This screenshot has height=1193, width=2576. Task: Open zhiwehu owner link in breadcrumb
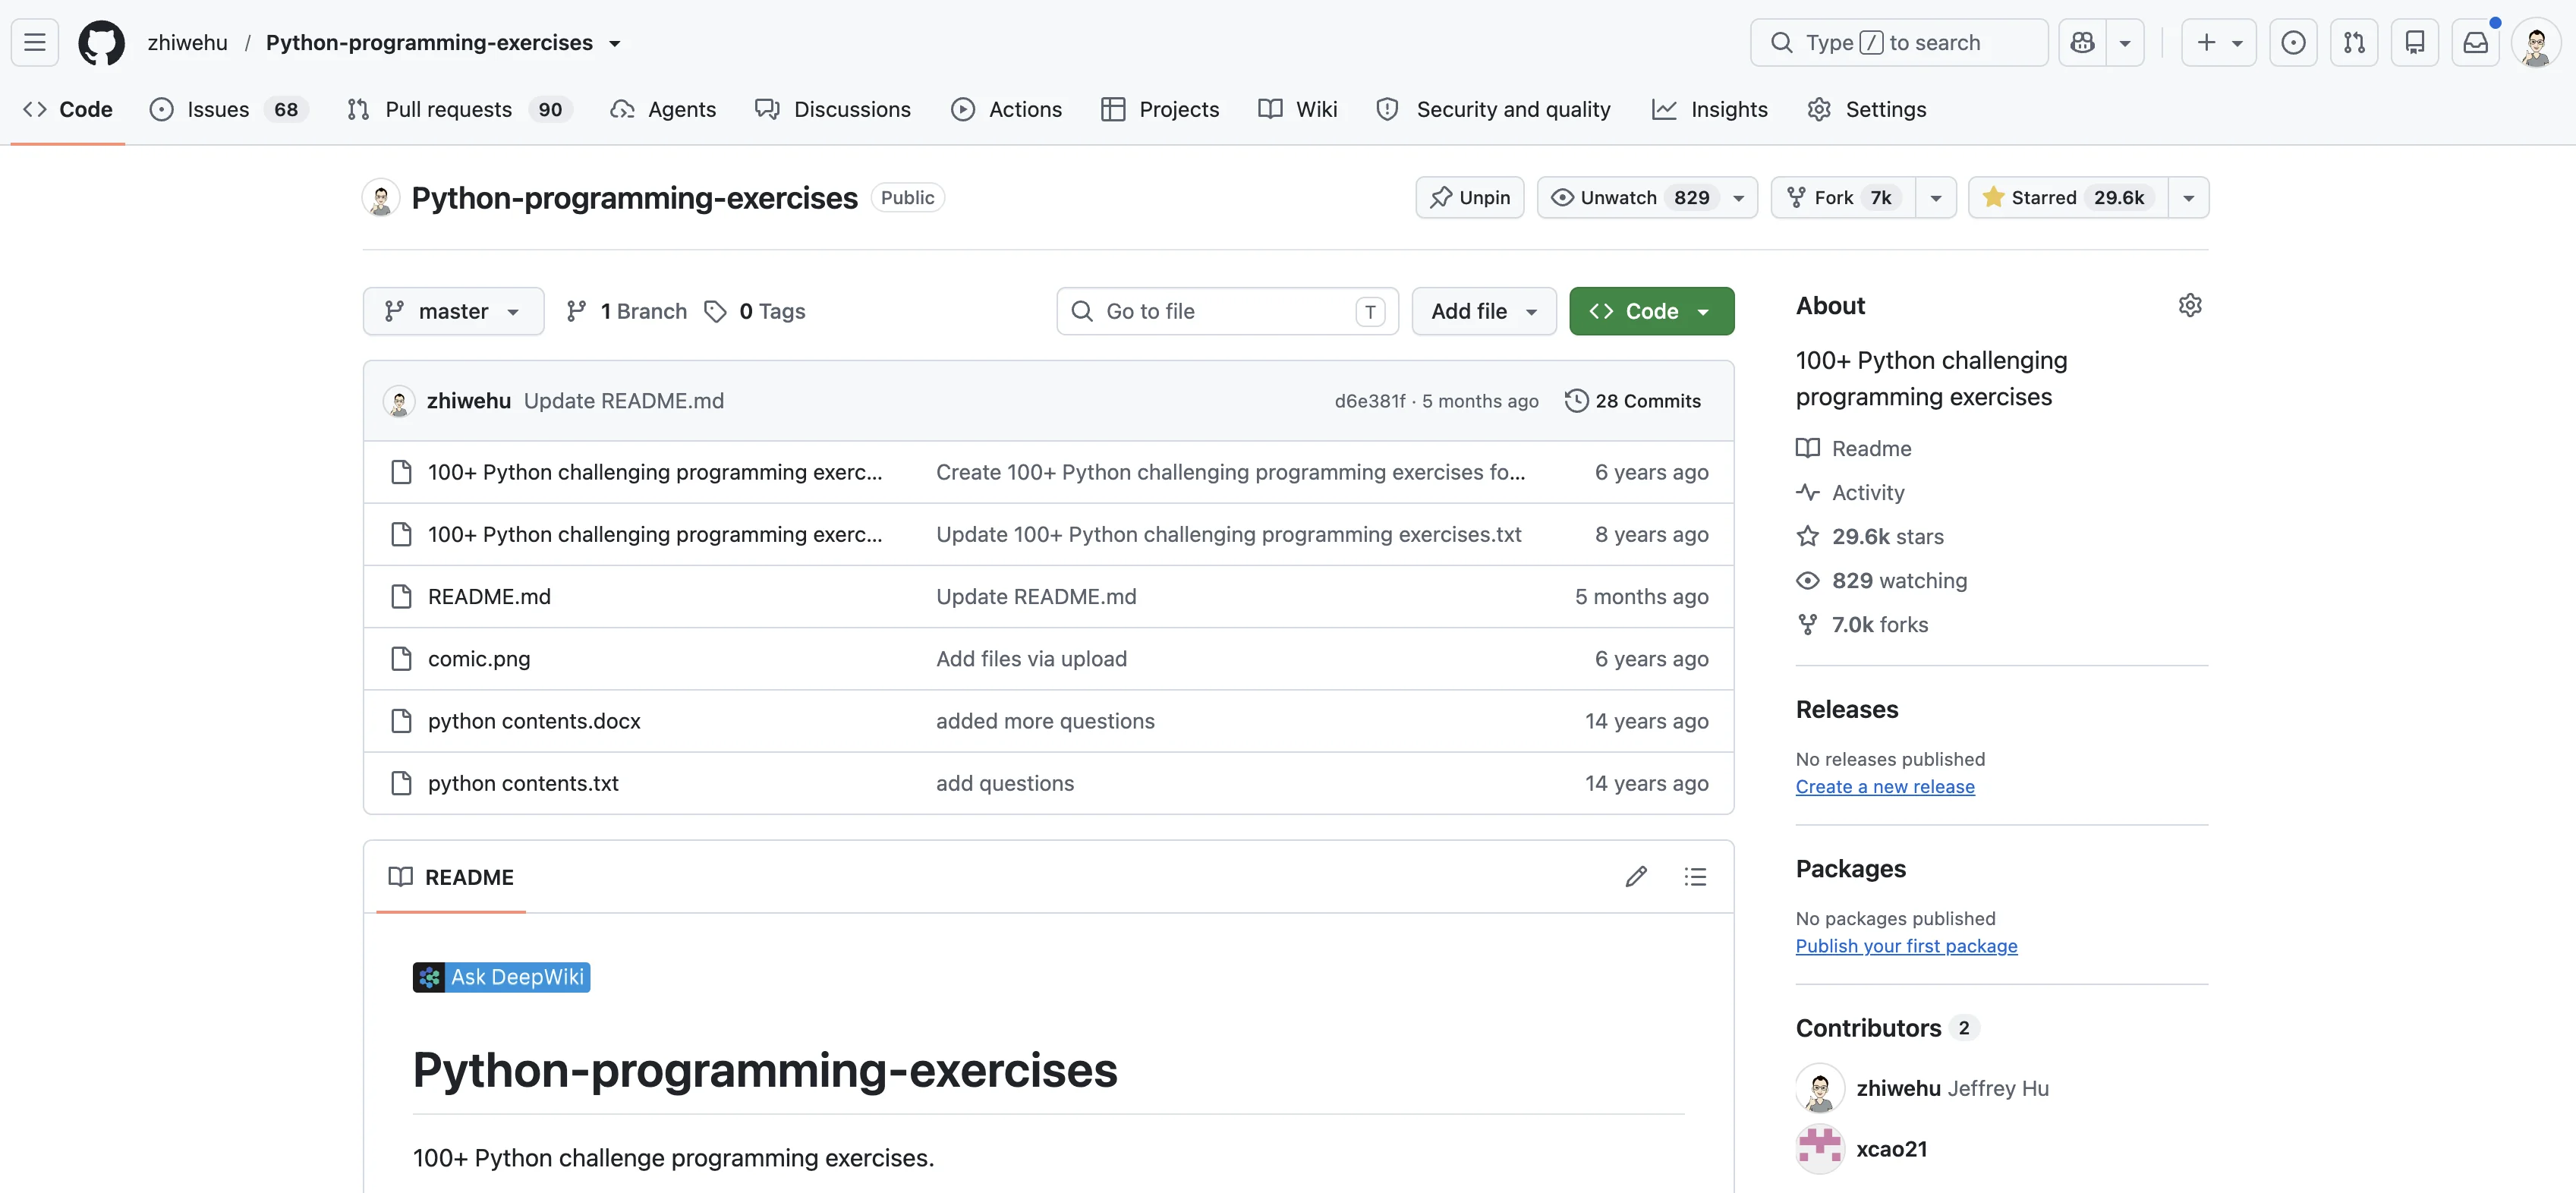[187, 42]
